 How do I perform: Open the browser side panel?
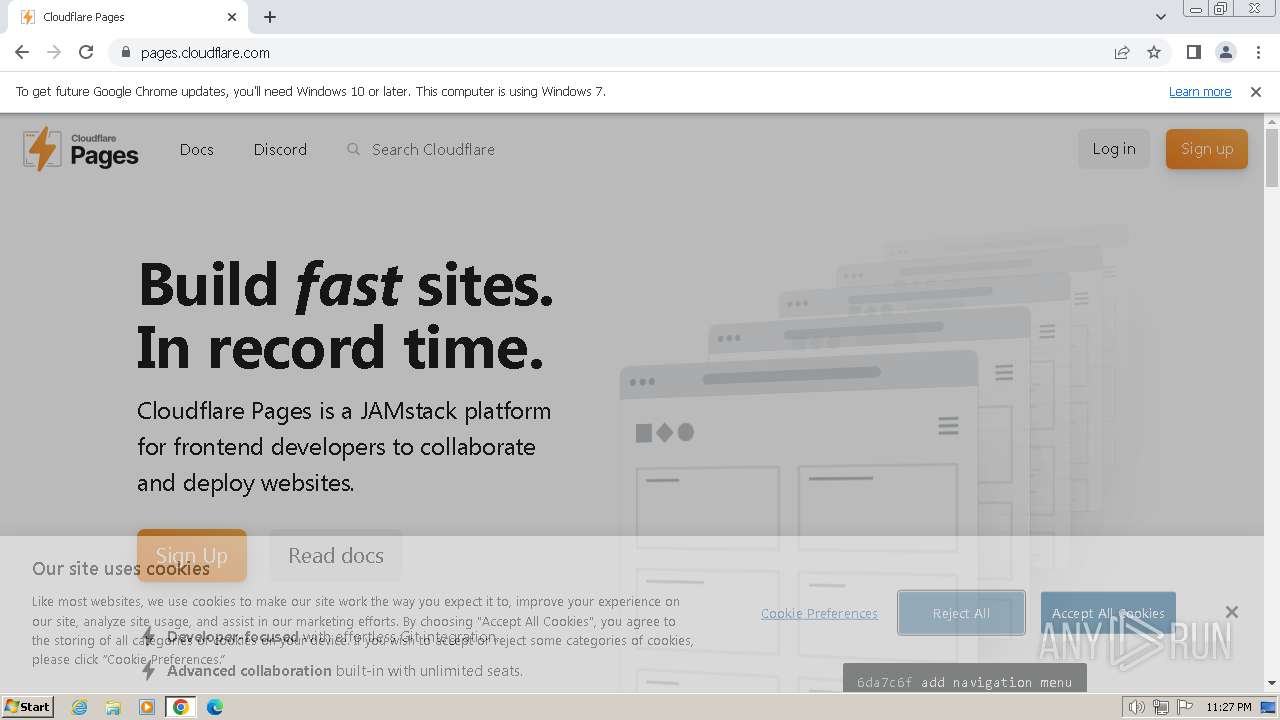click(1194, 52)
